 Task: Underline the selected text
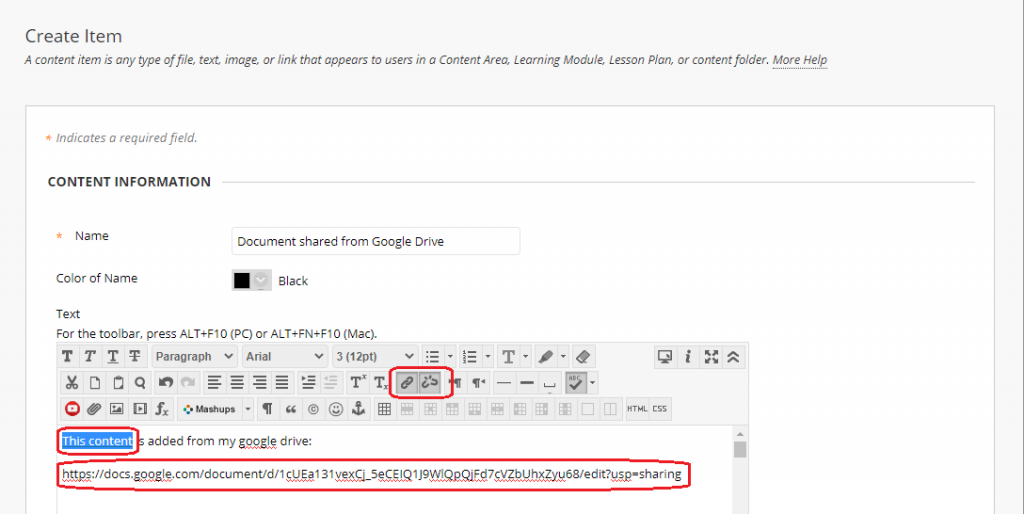[112, 357]
